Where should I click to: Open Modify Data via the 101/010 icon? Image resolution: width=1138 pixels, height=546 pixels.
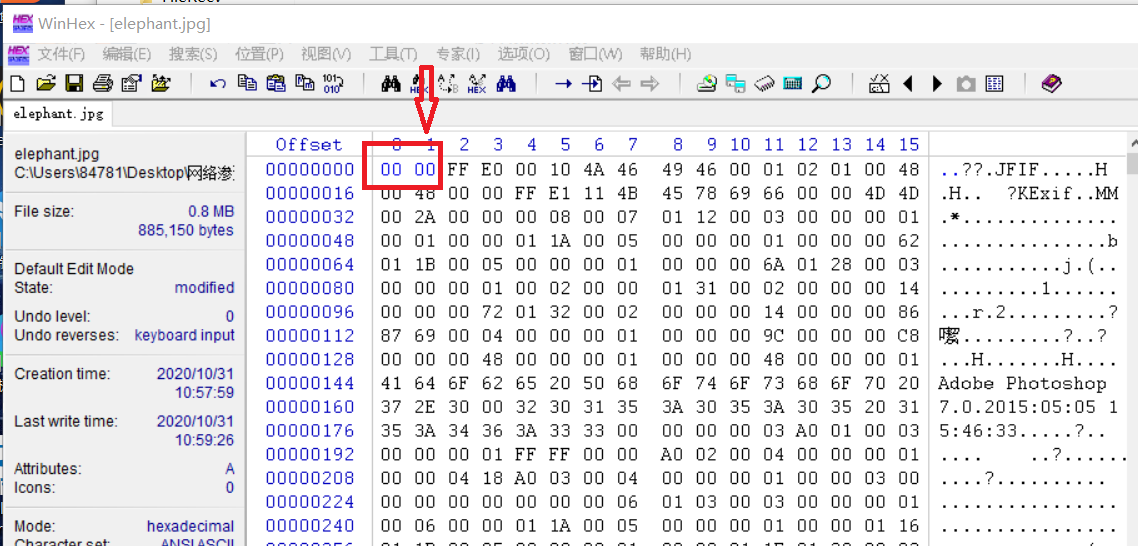point(333,83)
